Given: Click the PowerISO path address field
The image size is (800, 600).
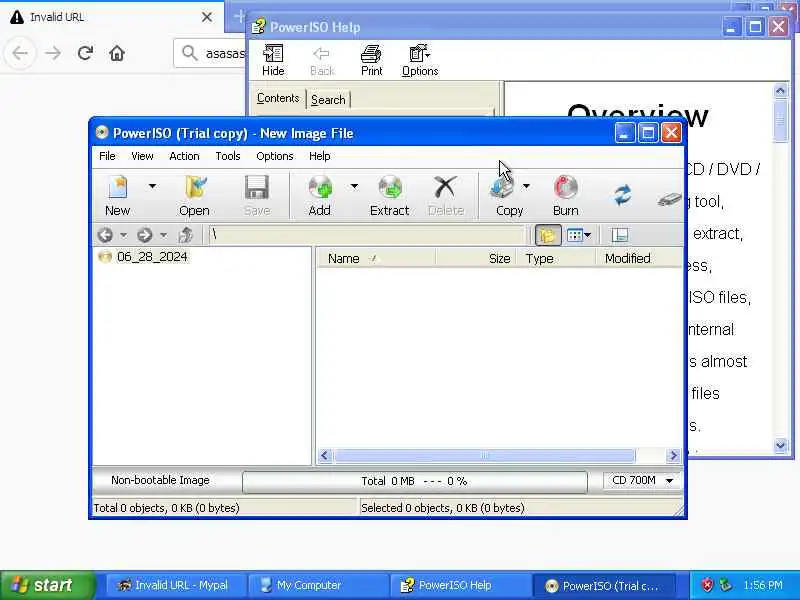Looking at the screenshot, I should pyautogui.click(x=367, y=235).
